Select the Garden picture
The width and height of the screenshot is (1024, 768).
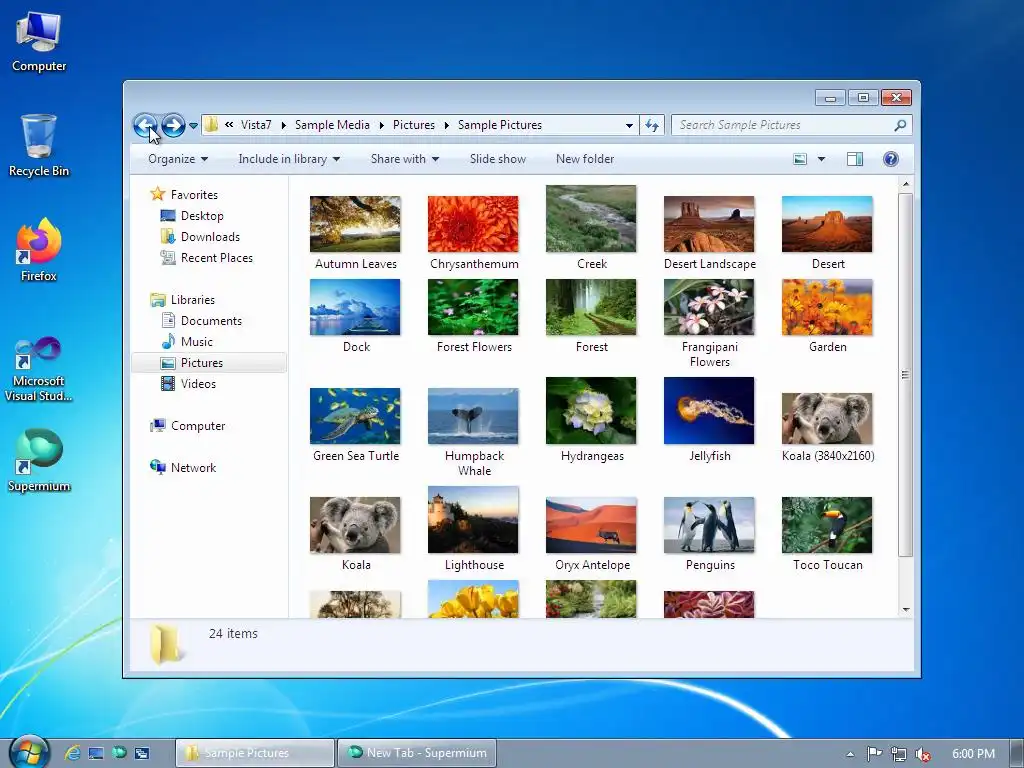click(x=827, y=316)
